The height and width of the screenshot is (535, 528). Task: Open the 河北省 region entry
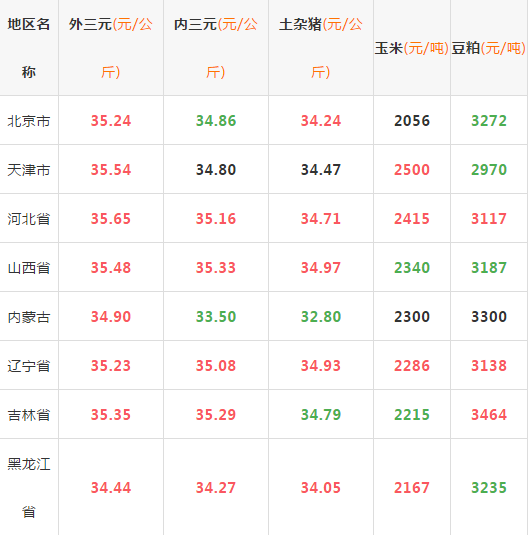pos(29,219)
